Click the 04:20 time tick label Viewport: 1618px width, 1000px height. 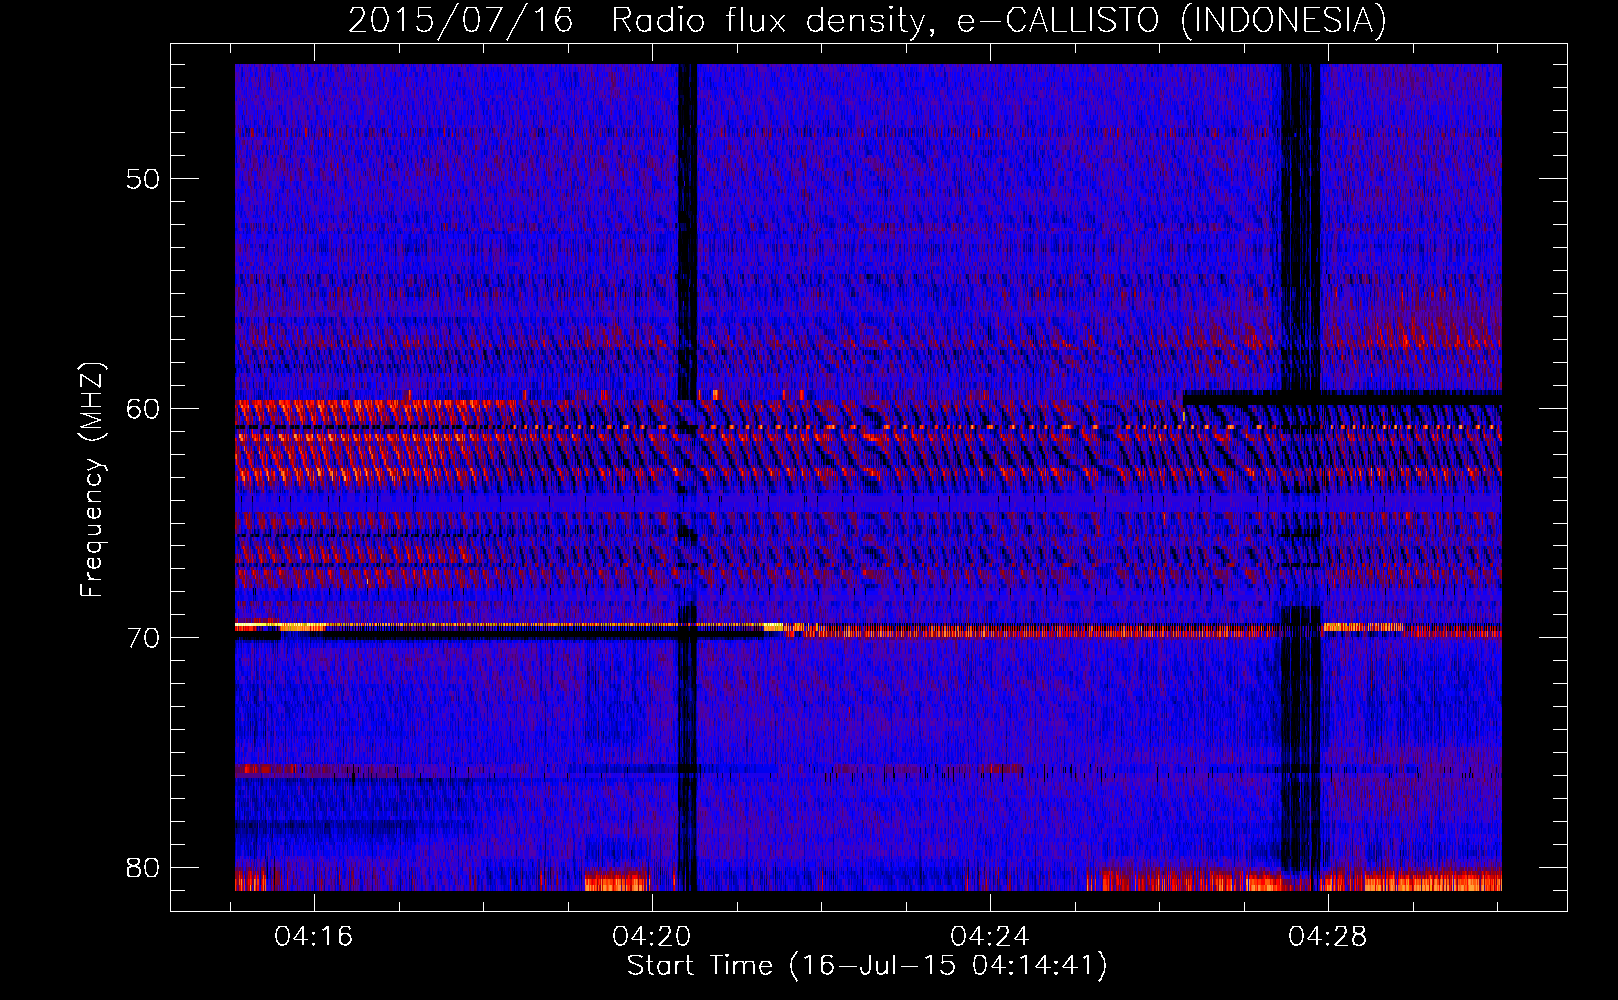[652, 937]
